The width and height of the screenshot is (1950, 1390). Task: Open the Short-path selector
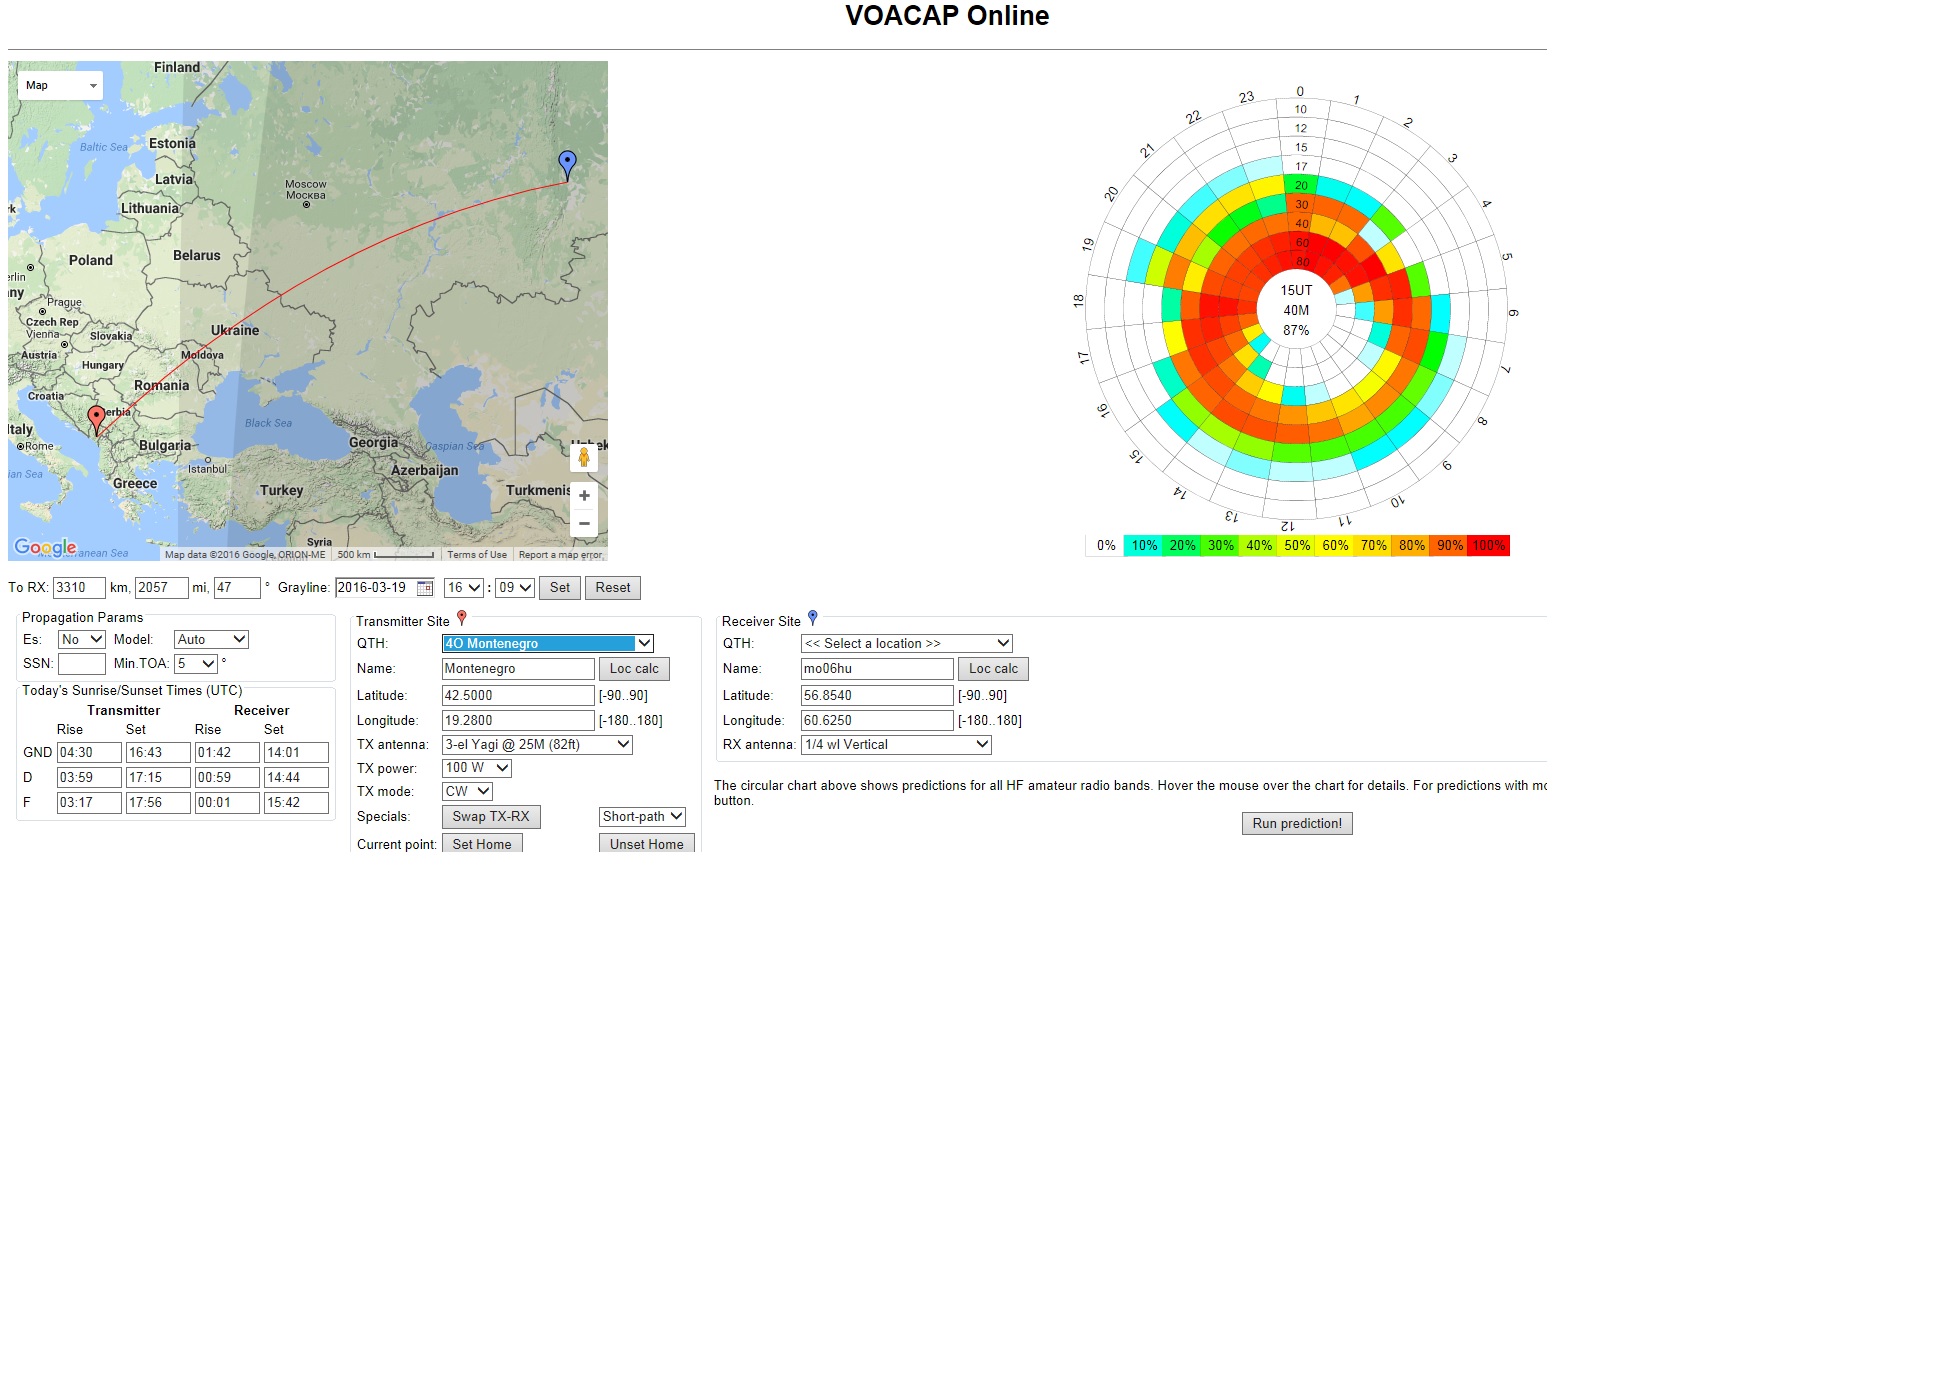pyautogui.click(x=642, y=817)
